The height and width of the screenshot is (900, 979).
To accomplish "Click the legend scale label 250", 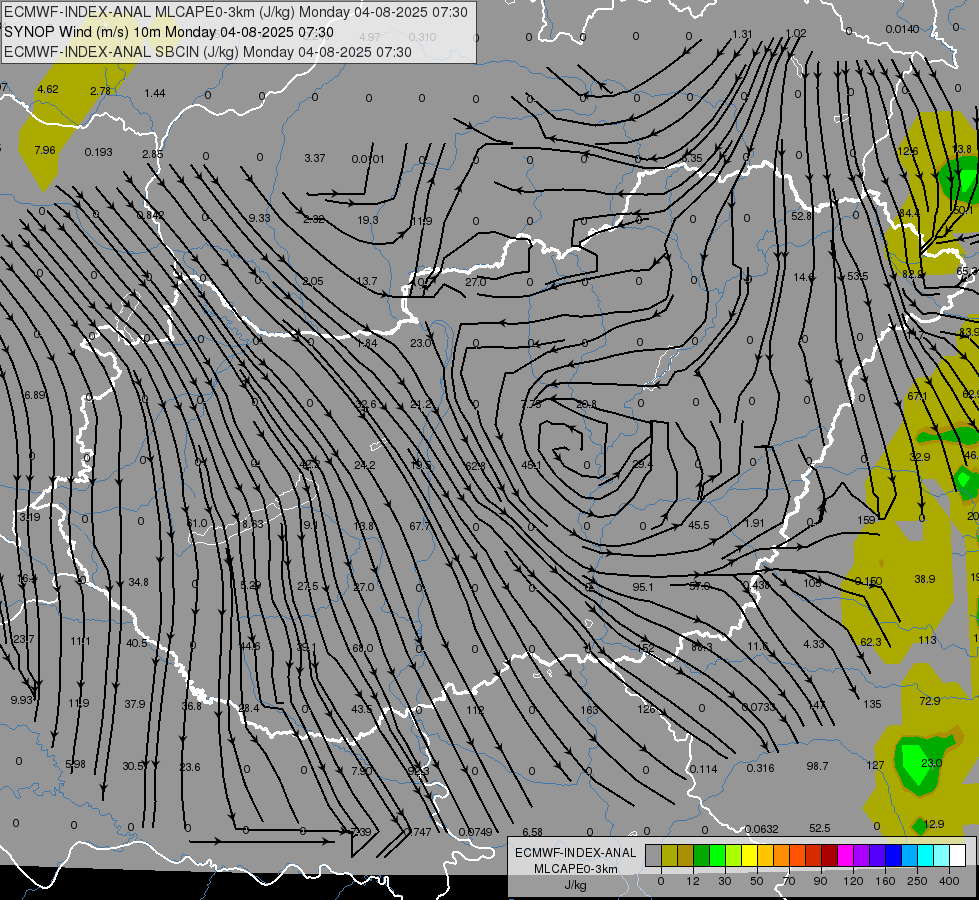I will click(917, 881).
